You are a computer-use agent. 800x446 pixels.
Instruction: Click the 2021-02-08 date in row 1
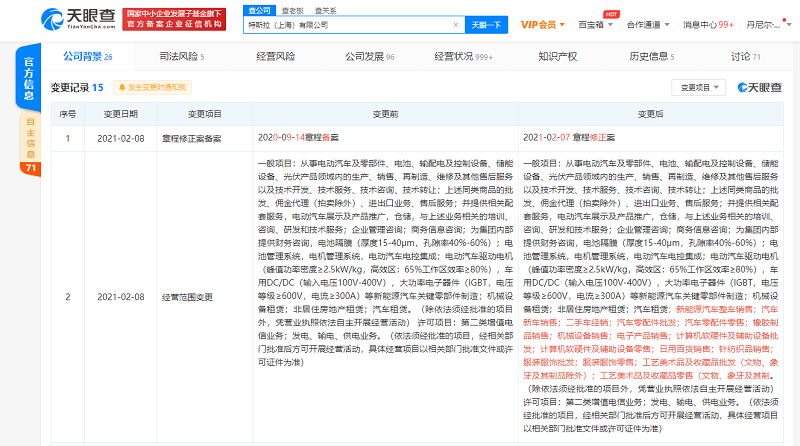pyautogui.click(x=121, y=139)
